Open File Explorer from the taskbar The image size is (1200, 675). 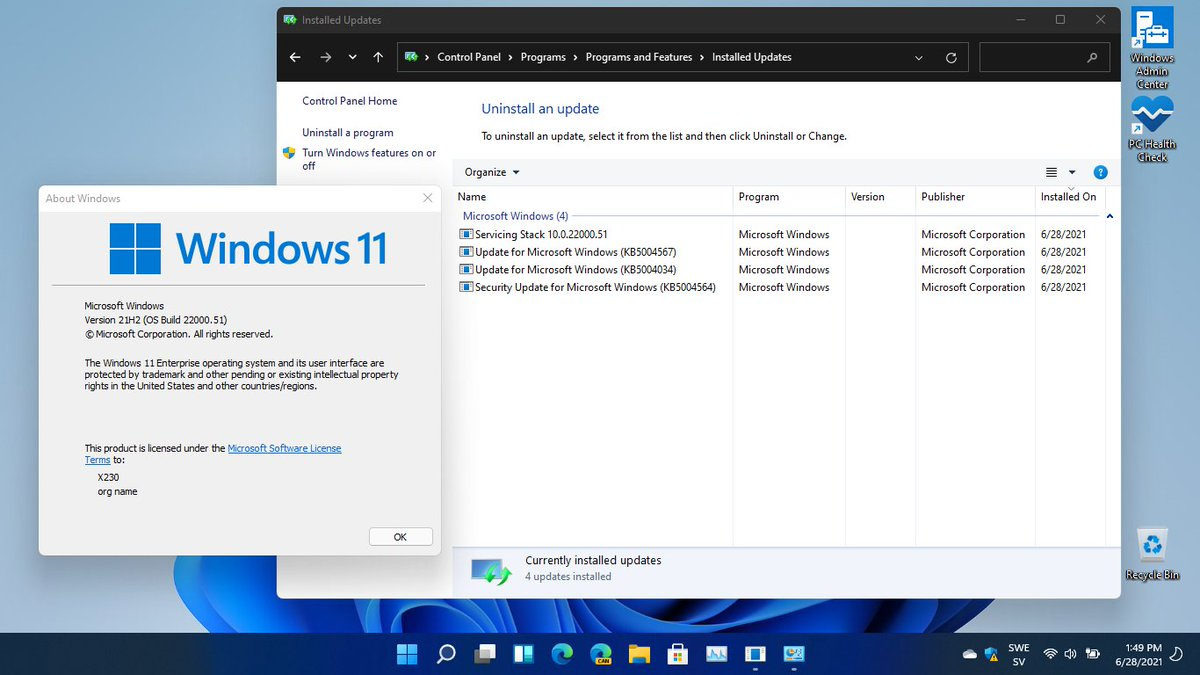[639, 654]
